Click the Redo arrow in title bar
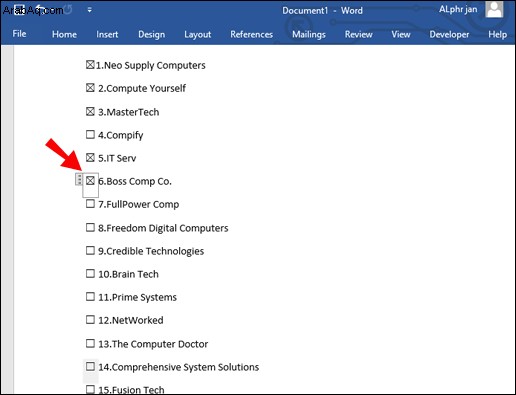The image size is (516, 395). click(68, 10)
